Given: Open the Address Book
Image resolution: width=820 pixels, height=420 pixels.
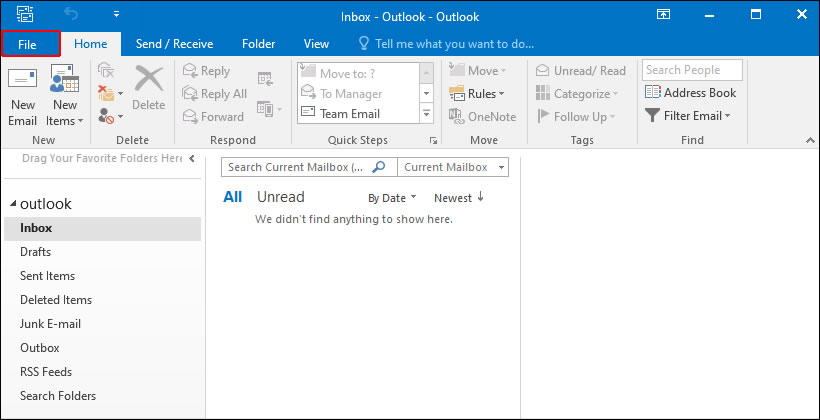Looking at the screenshot, I should pos(690,93).
